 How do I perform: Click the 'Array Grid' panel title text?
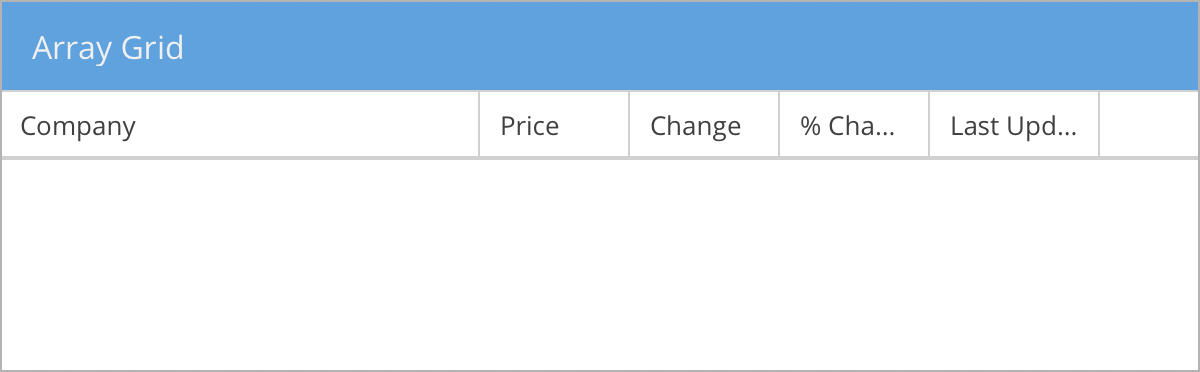pos(108,48)
